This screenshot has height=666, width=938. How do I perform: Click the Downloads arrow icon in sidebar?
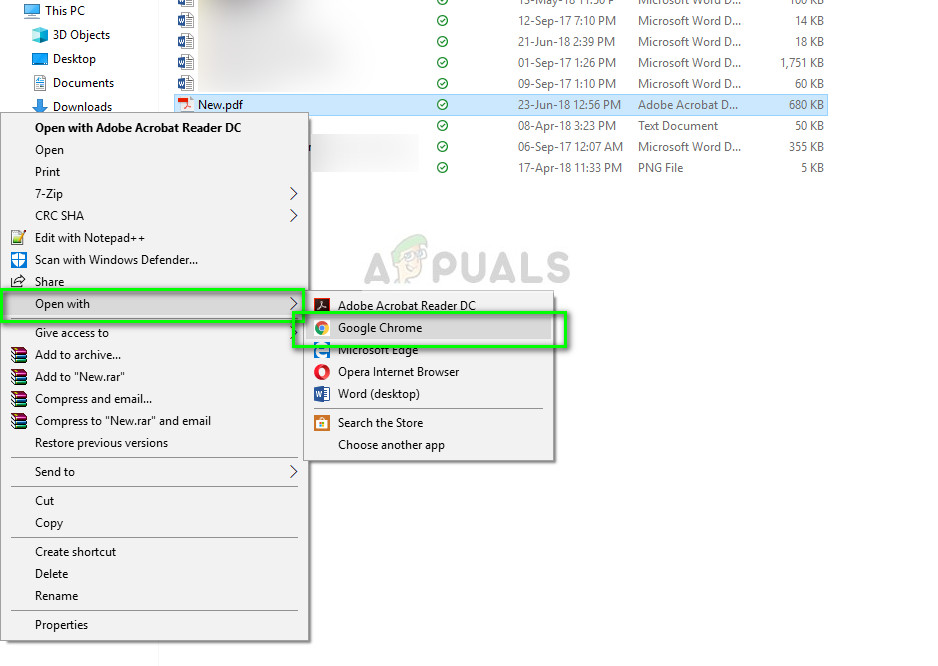[40, 107]
